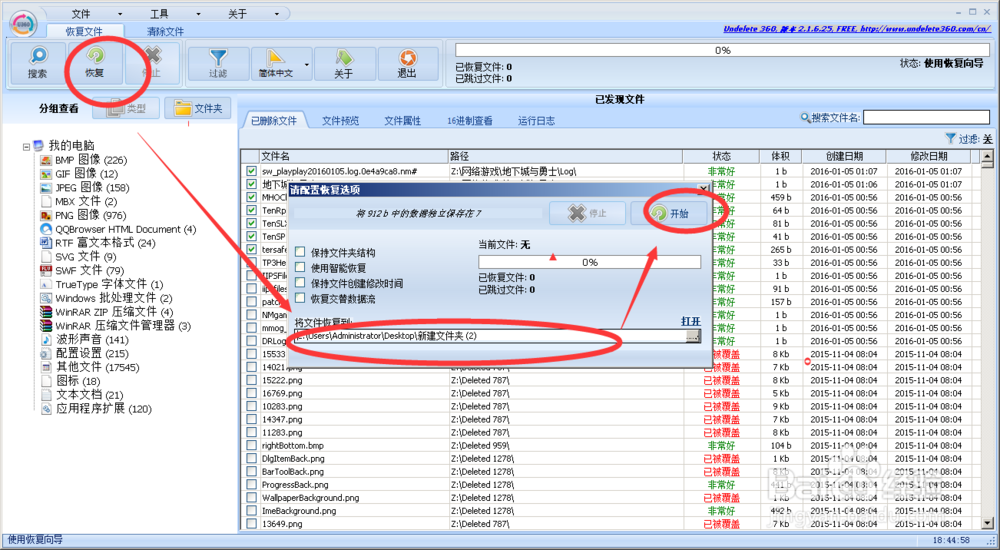Click the Search (搜索) toolbar button
Viewport: 1000px width, 550px height.
click(x=38, y=63)
